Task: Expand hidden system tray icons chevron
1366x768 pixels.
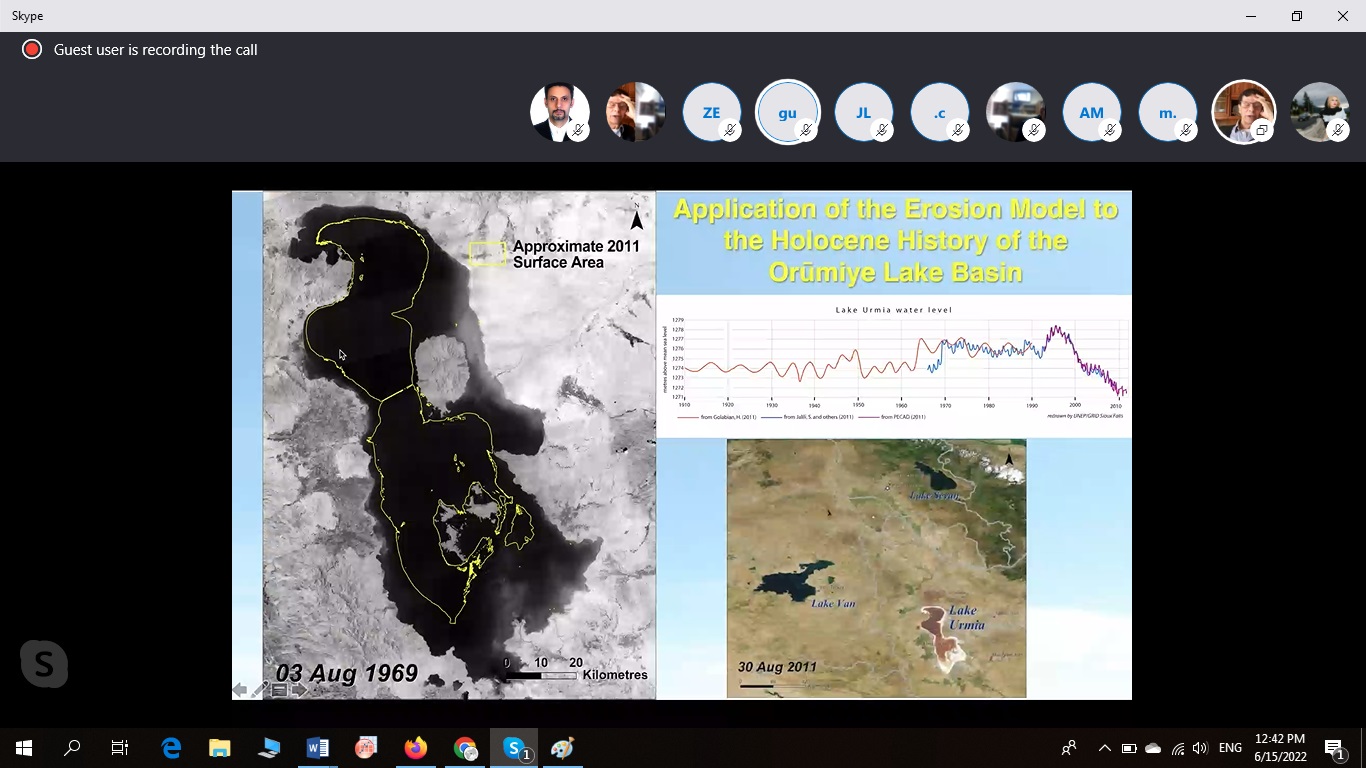Action: click(1104, 748)
